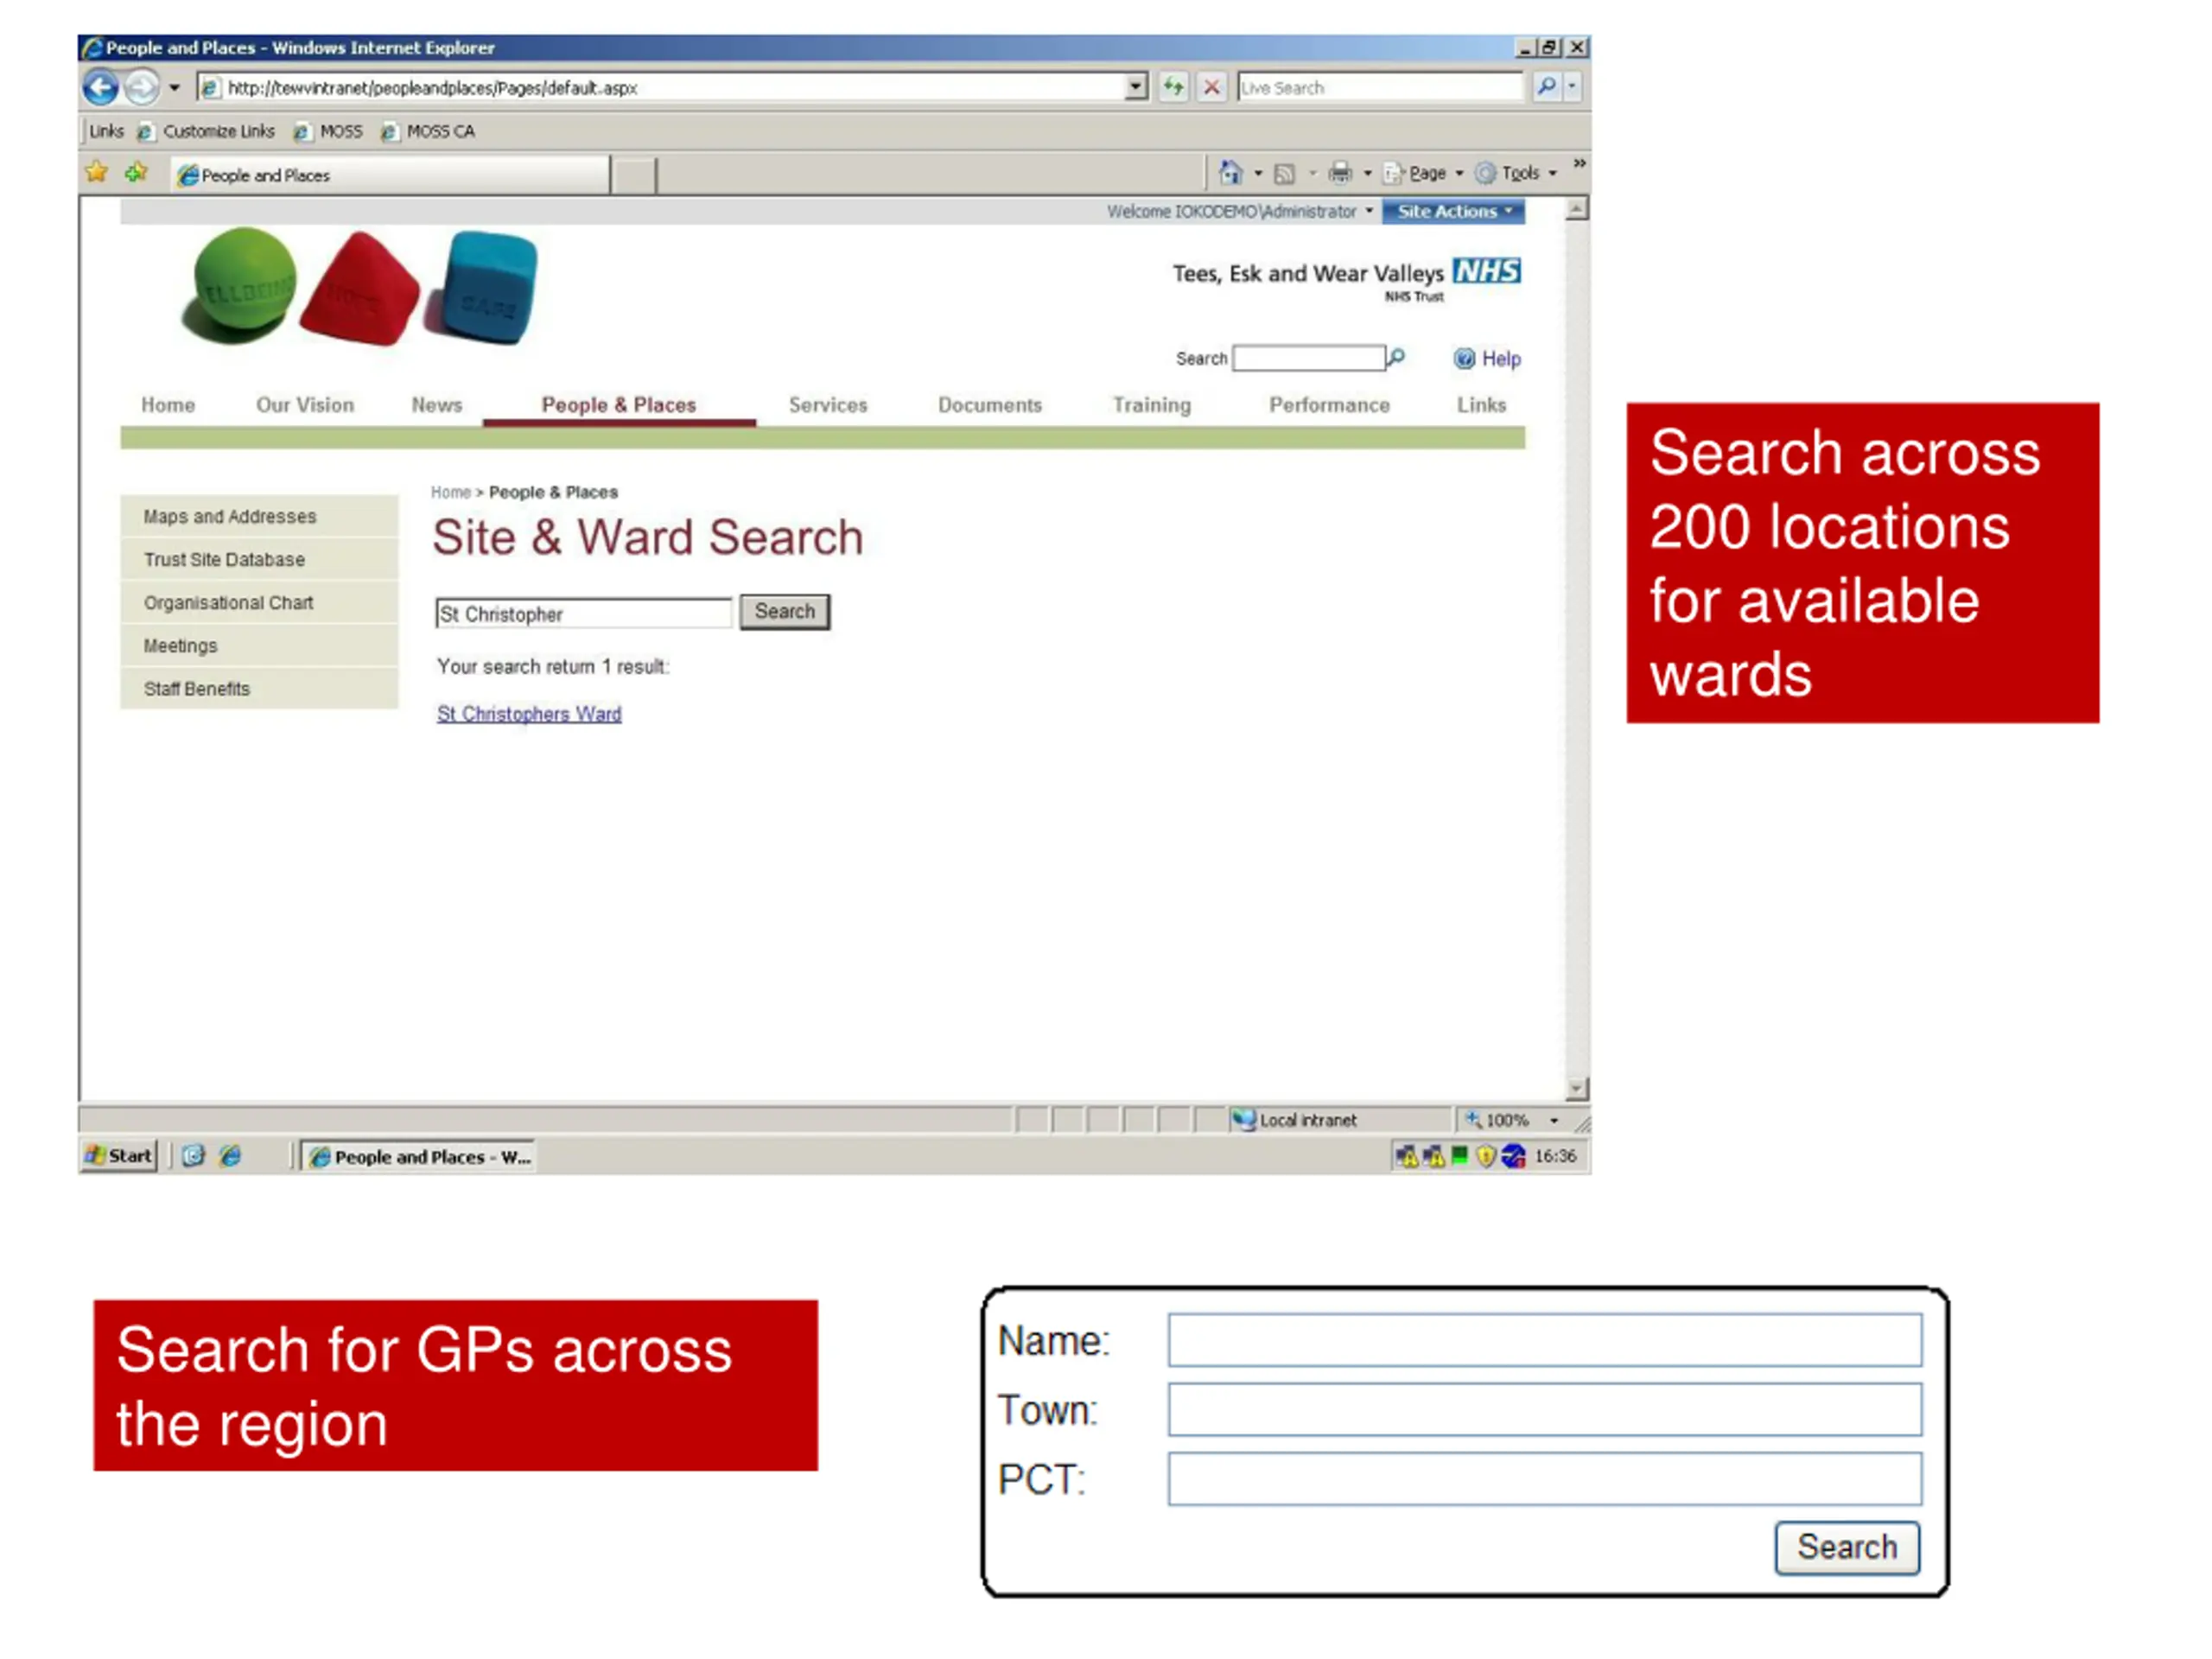The image size is (2212, 1659).
Task: Click the Home breadcrumb link
Action: [450, 492]
